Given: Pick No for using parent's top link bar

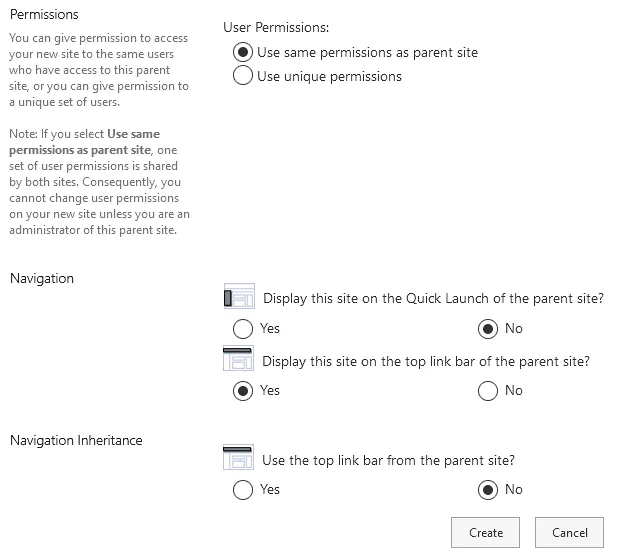Looking at the screenshot, I should click(488, 489).
